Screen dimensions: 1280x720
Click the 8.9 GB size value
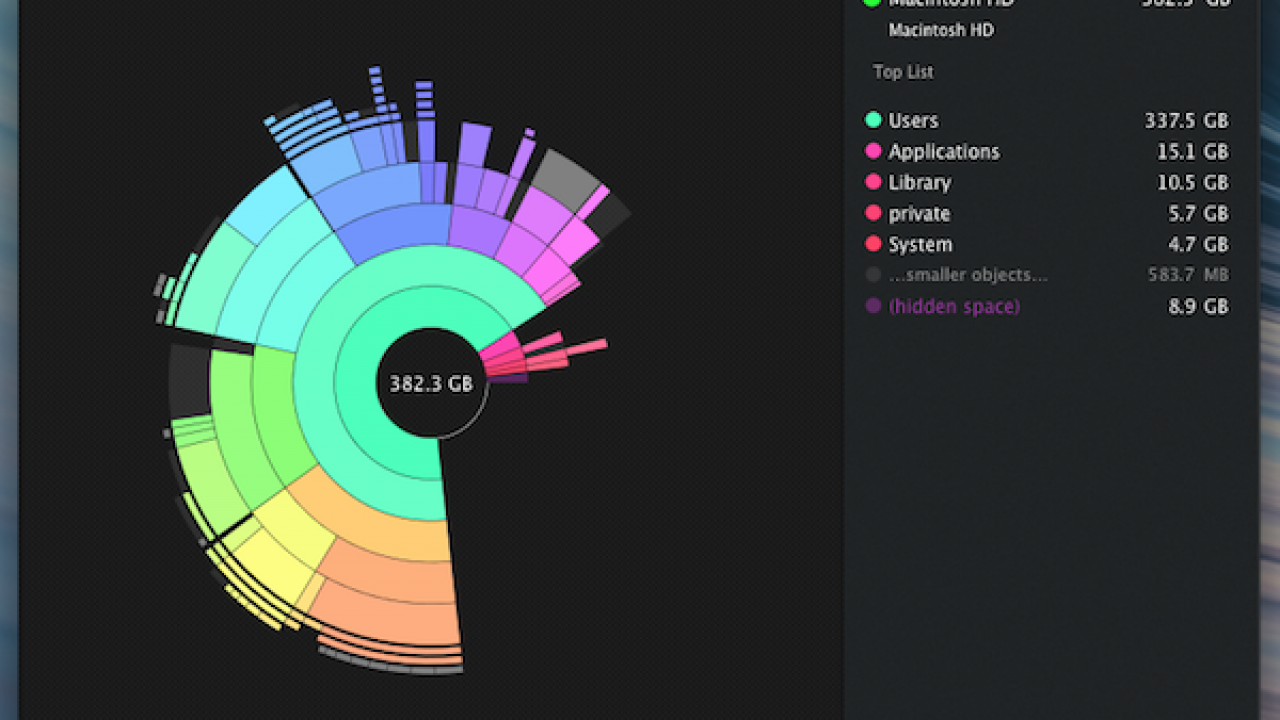(x=1198, y=307)
